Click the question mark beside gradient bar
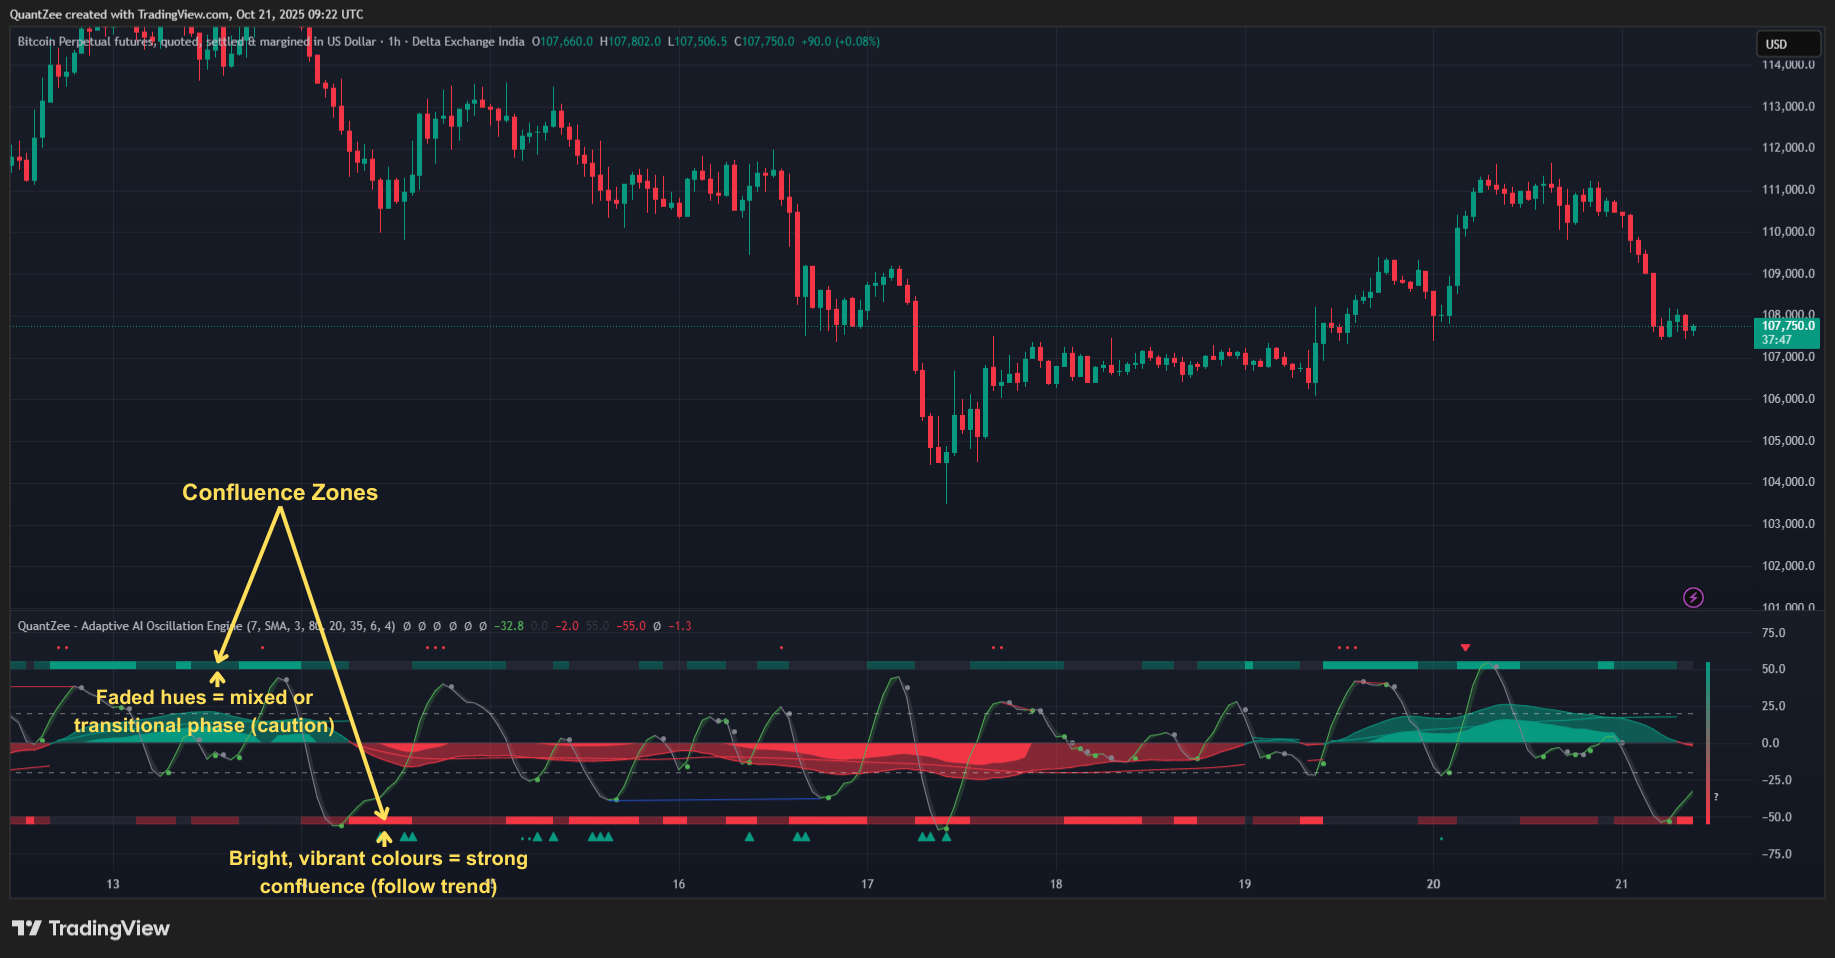The width and height of the screenshot is (1835, 958). point(1716,797)
